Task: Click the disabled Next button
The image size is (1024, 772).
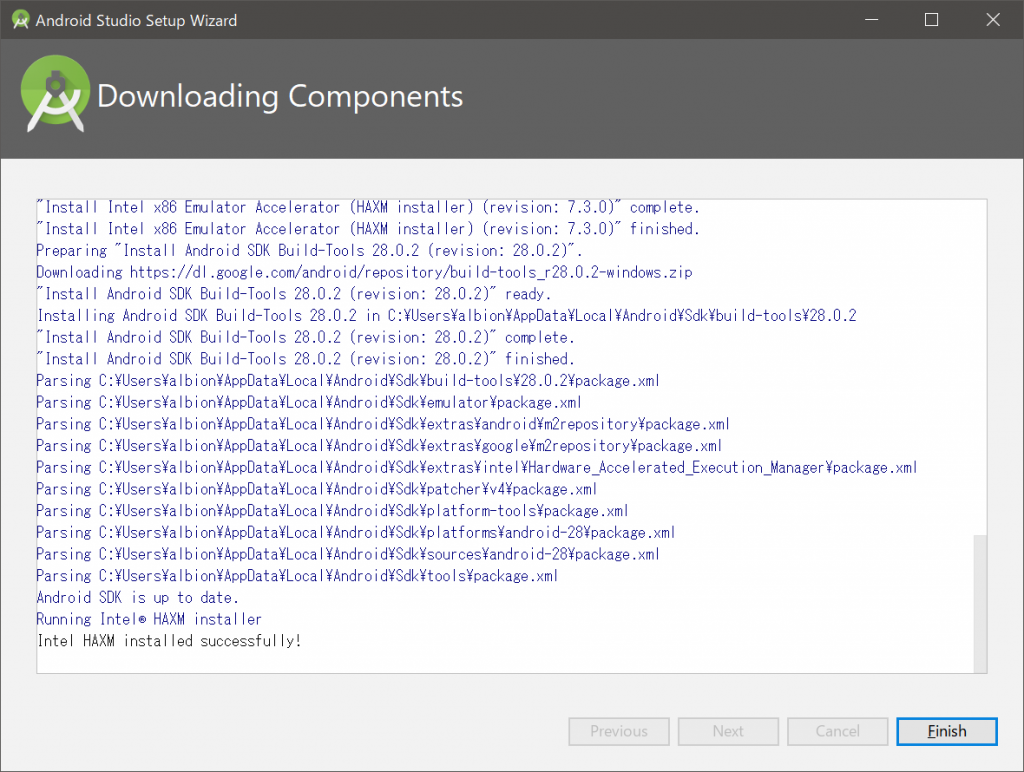Action: (x=728, y=731)
